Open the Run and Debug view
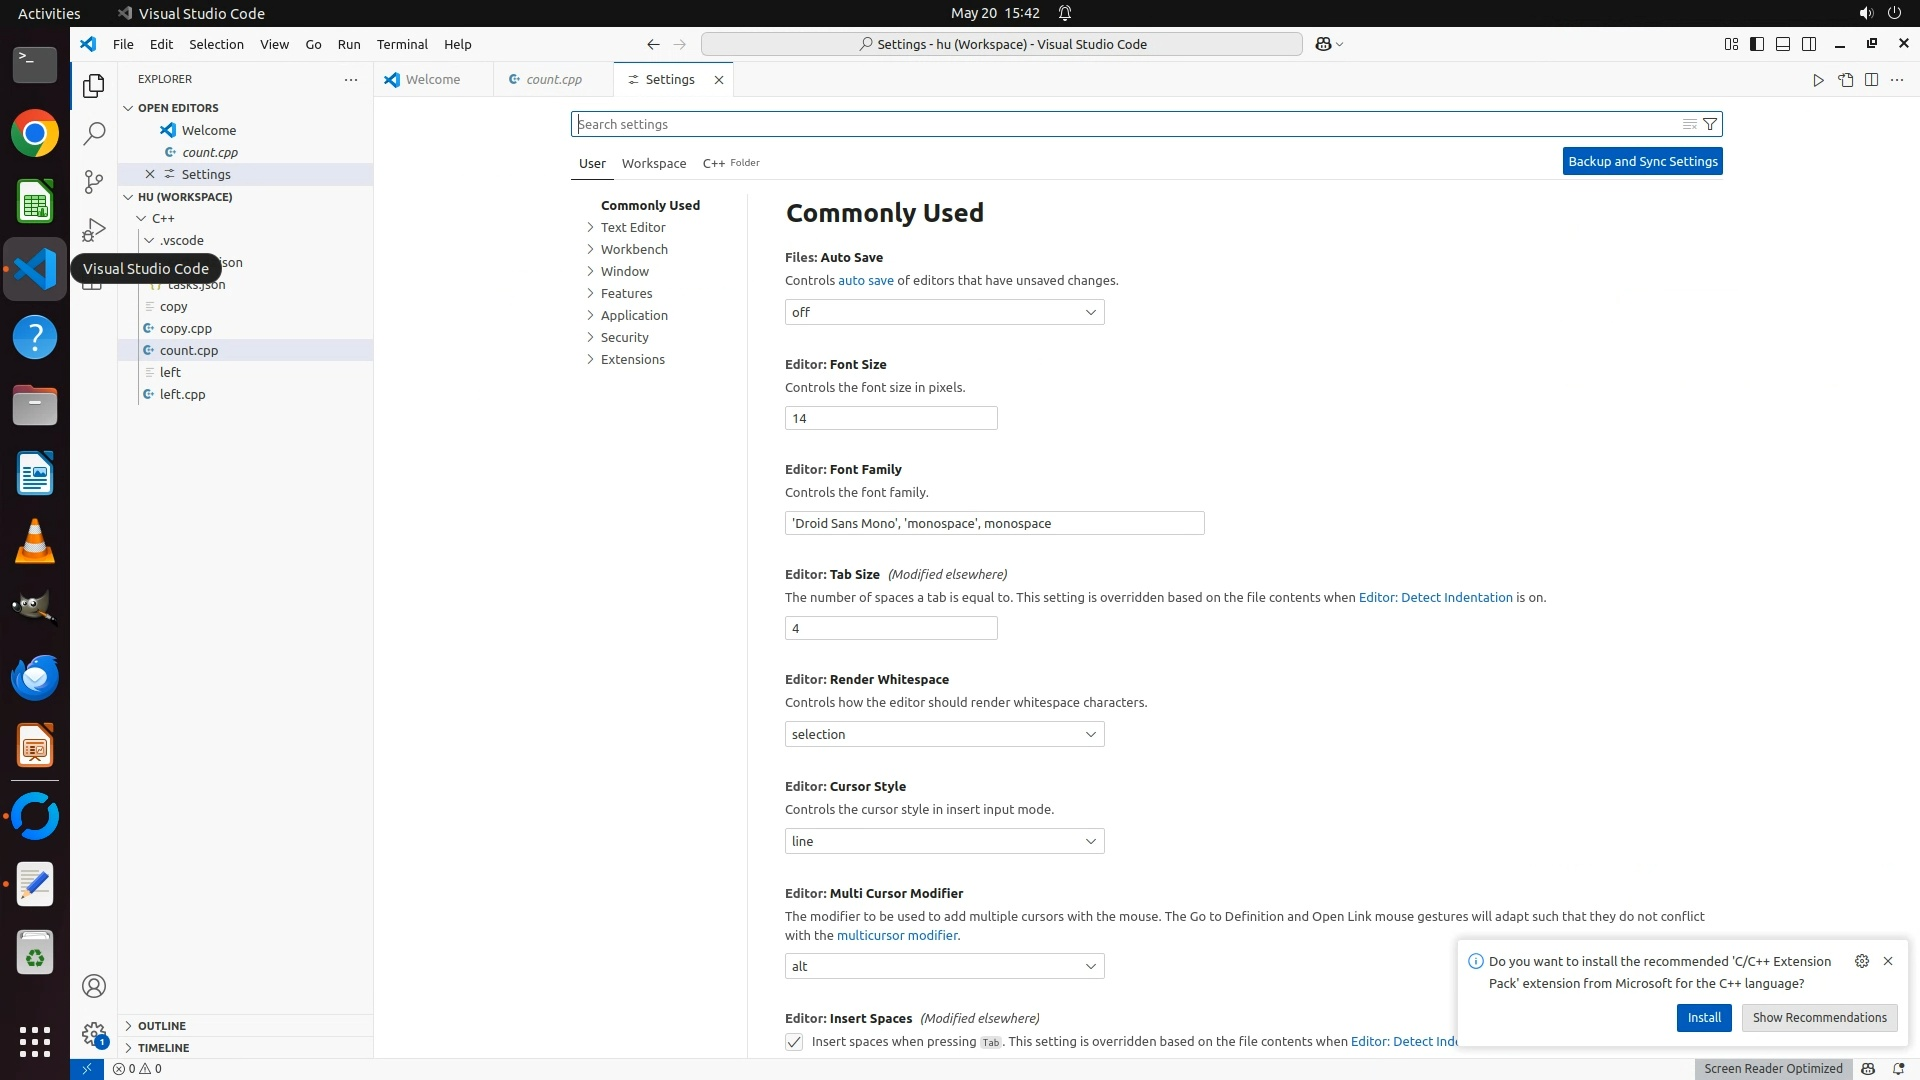The width and height of the screenshot is (1920, 1080). coord(94,230)
